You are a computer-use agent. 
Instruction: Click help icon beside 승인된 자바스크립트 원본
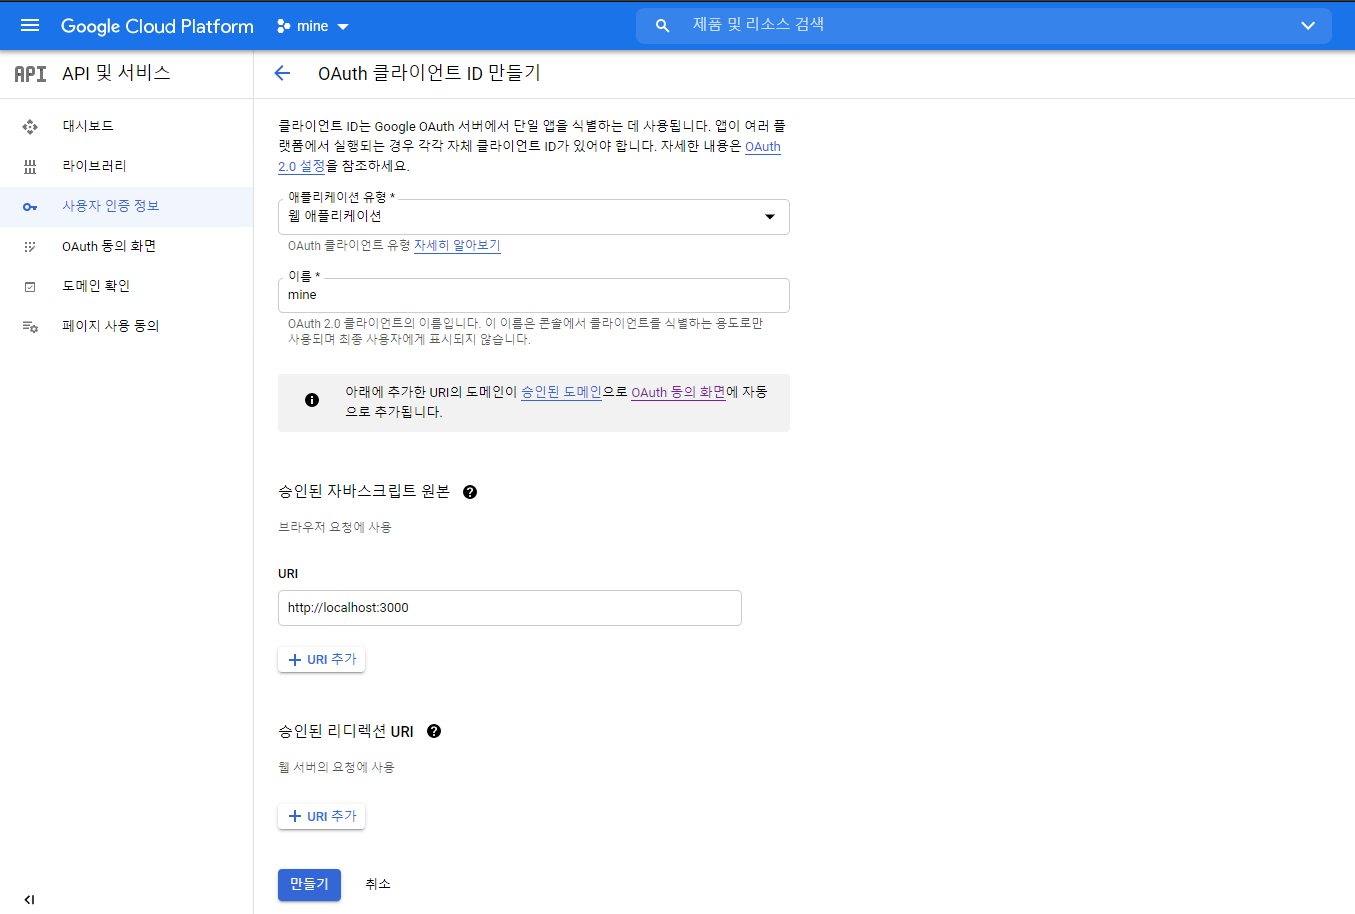coord(470,492)
